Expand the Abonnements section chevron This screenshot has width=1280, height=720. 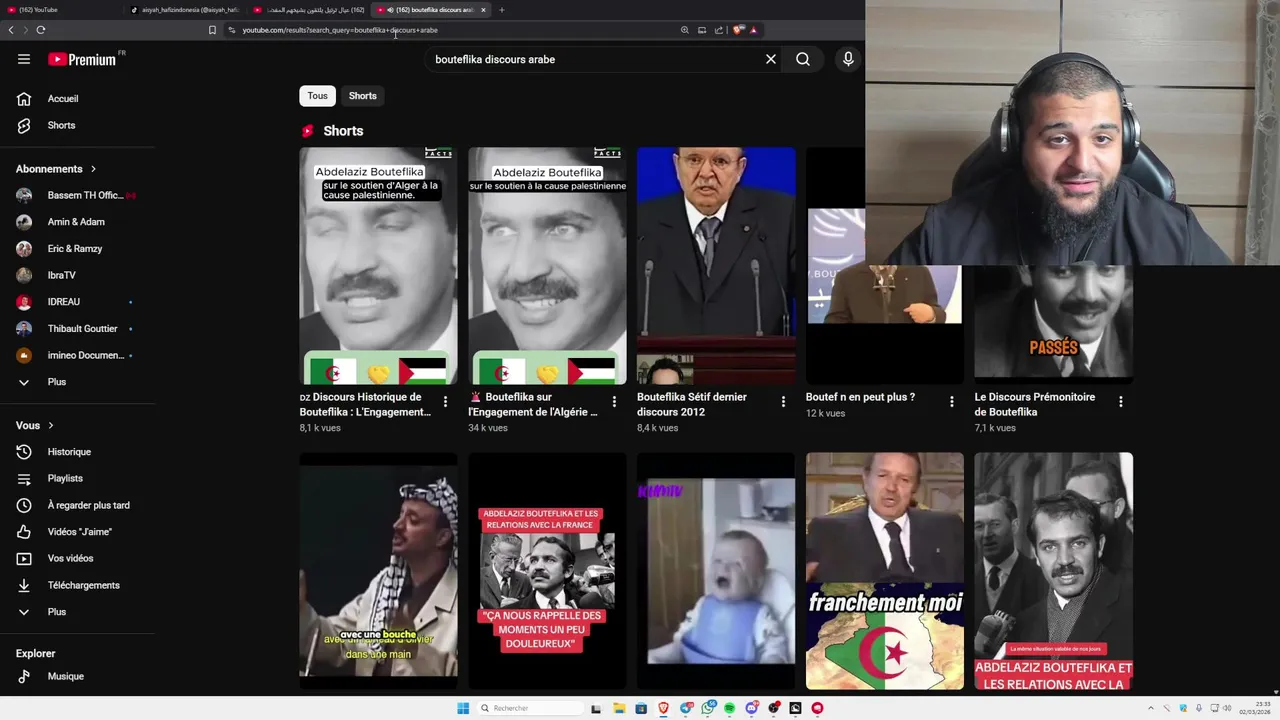(x=93, y=169)
